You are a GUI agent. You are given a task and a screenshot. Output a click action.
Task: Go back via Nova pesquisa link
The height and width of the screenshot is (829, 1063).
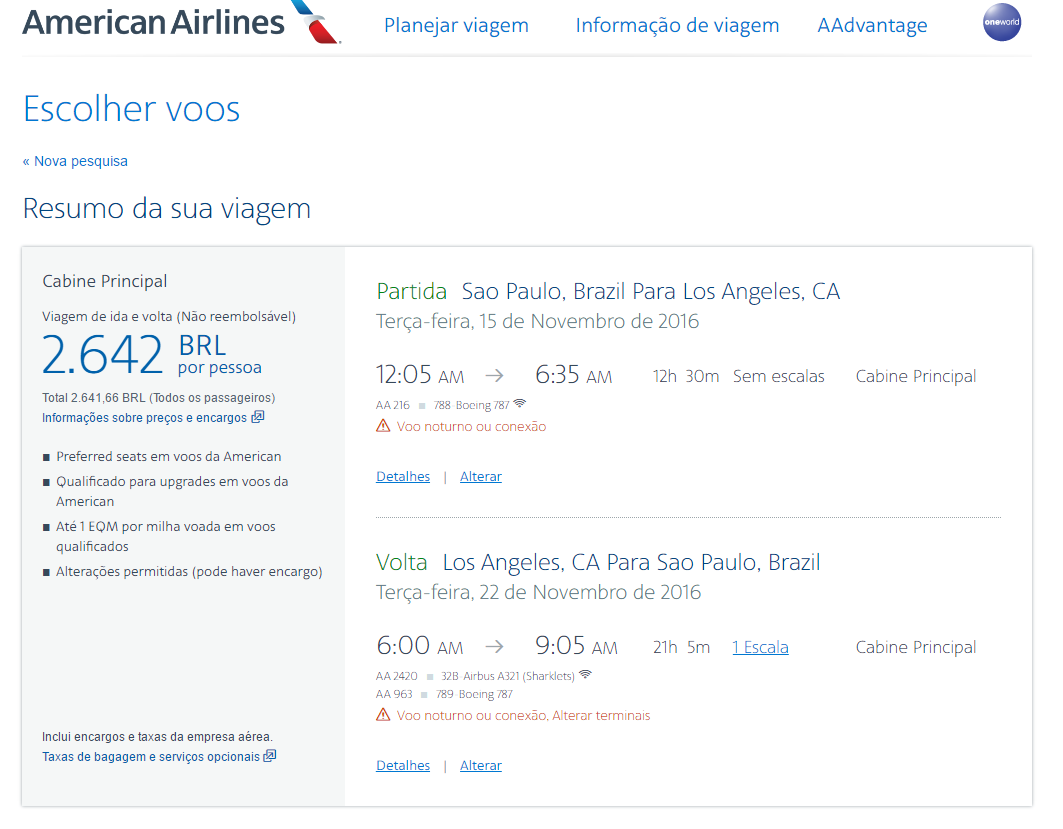click(x=75, y=161)
